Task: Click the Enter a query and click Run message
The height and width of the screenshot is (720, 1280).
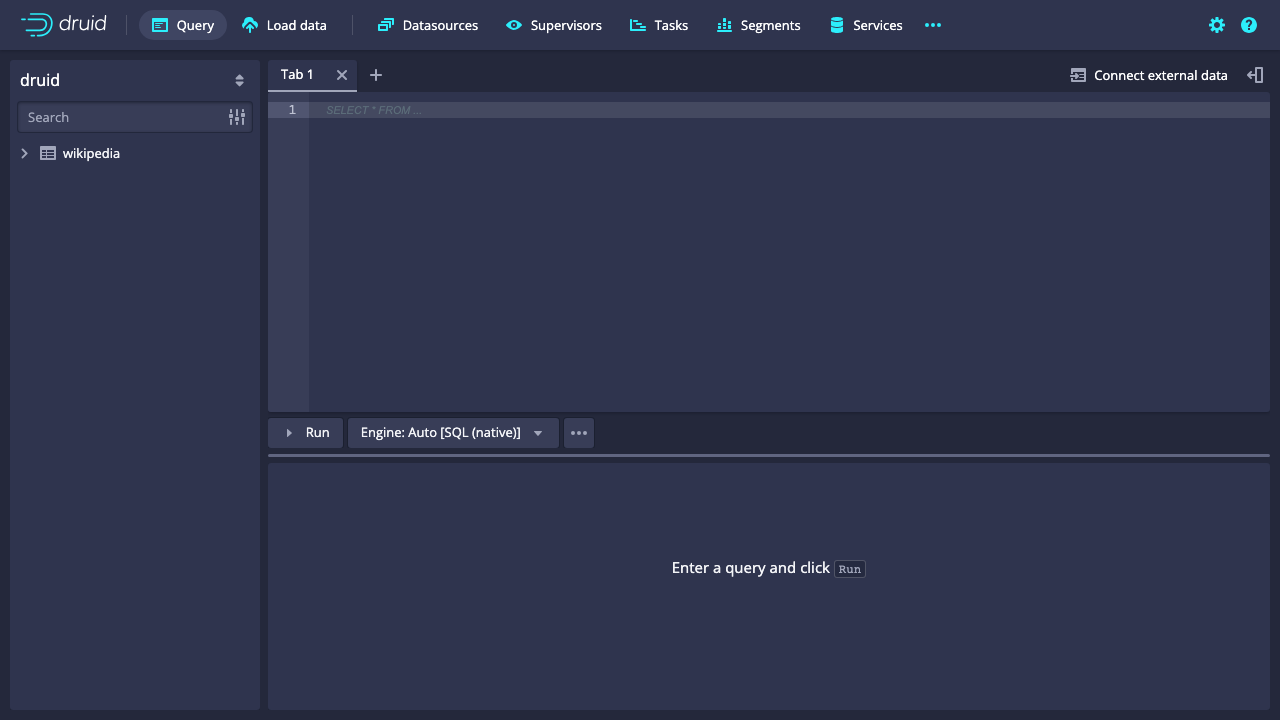Action: pyautogui.click(x=768, y=568)
